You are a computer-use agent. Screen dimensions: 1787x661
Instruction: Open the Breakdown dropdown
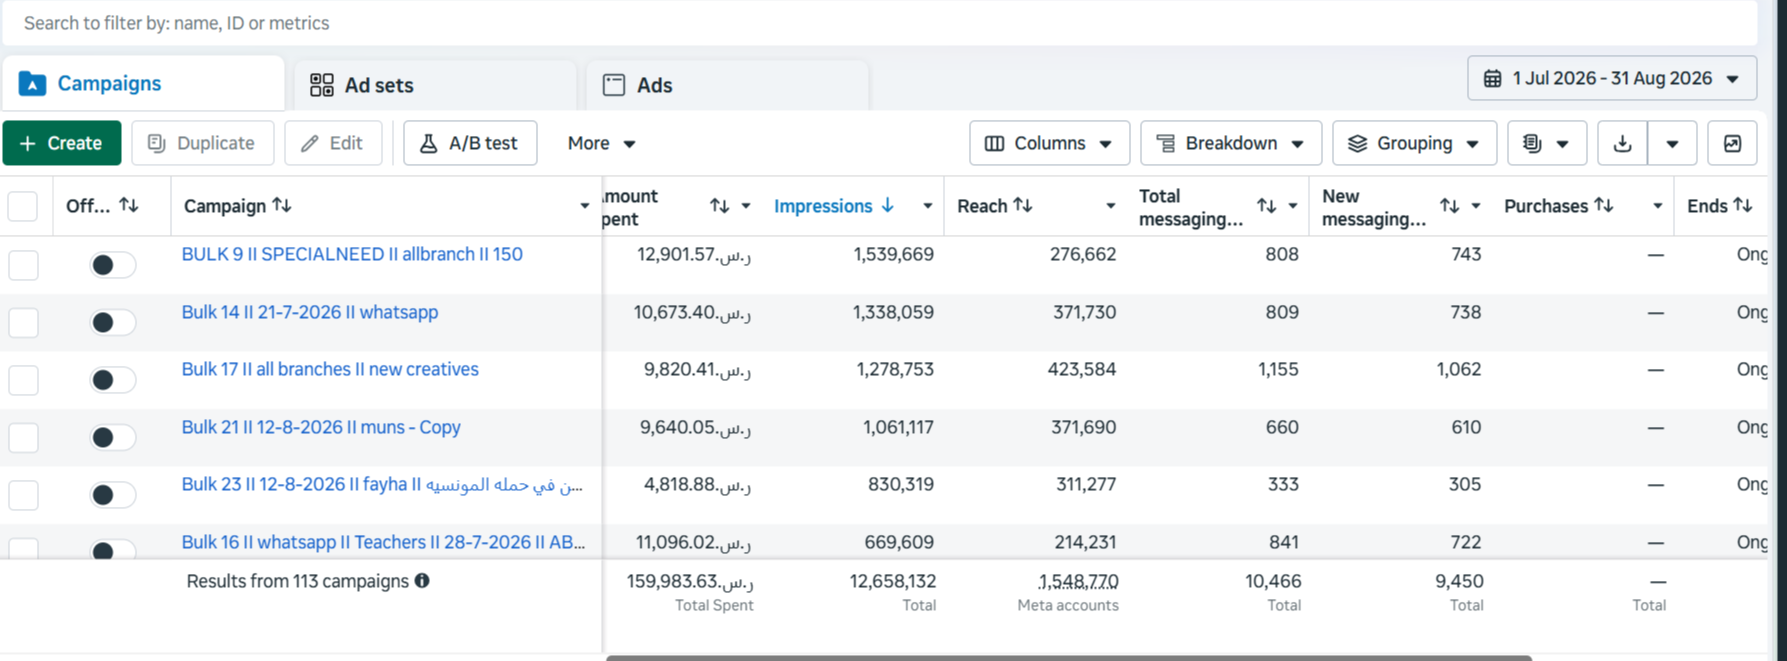tap(1231, 143)
